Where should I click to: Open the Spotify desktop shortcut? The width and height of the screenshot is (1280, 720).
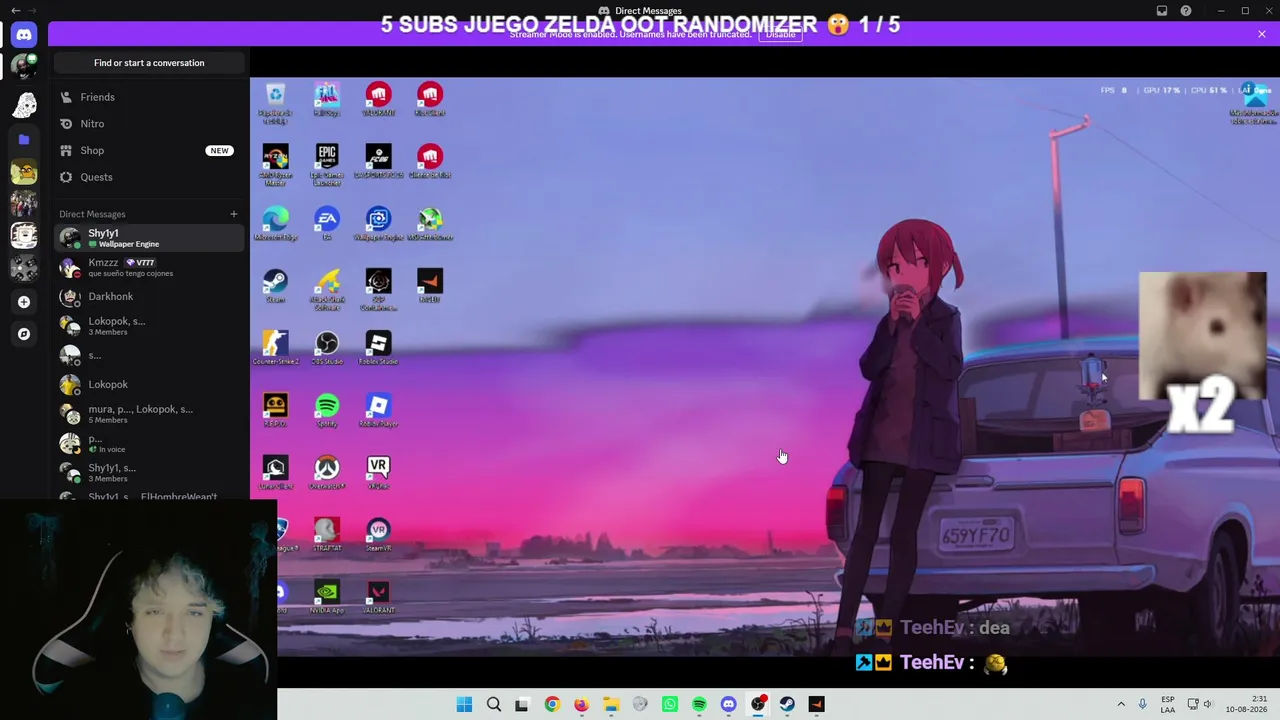pyautogui.click(x=327, y=409)
